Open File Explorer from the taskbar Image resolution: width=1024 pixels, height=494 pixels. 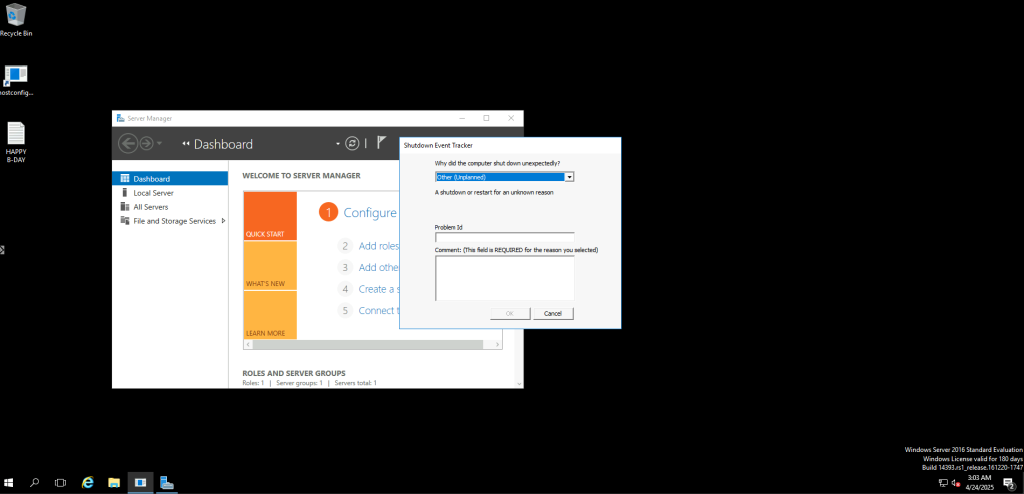tap(114, 483)
